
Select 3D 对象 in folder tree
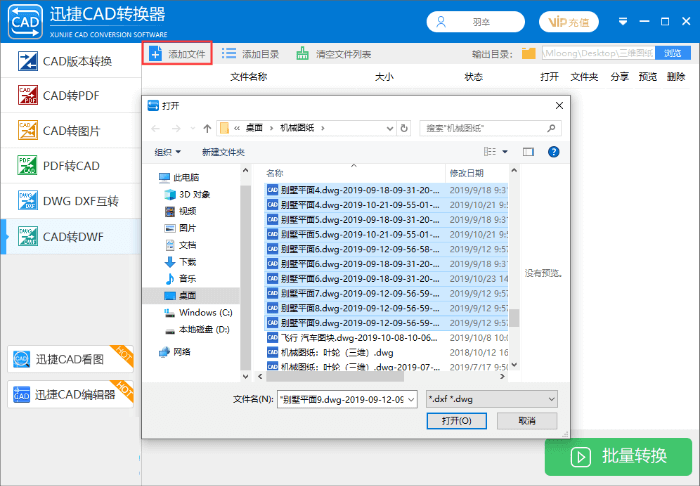[x=188, y=195]
